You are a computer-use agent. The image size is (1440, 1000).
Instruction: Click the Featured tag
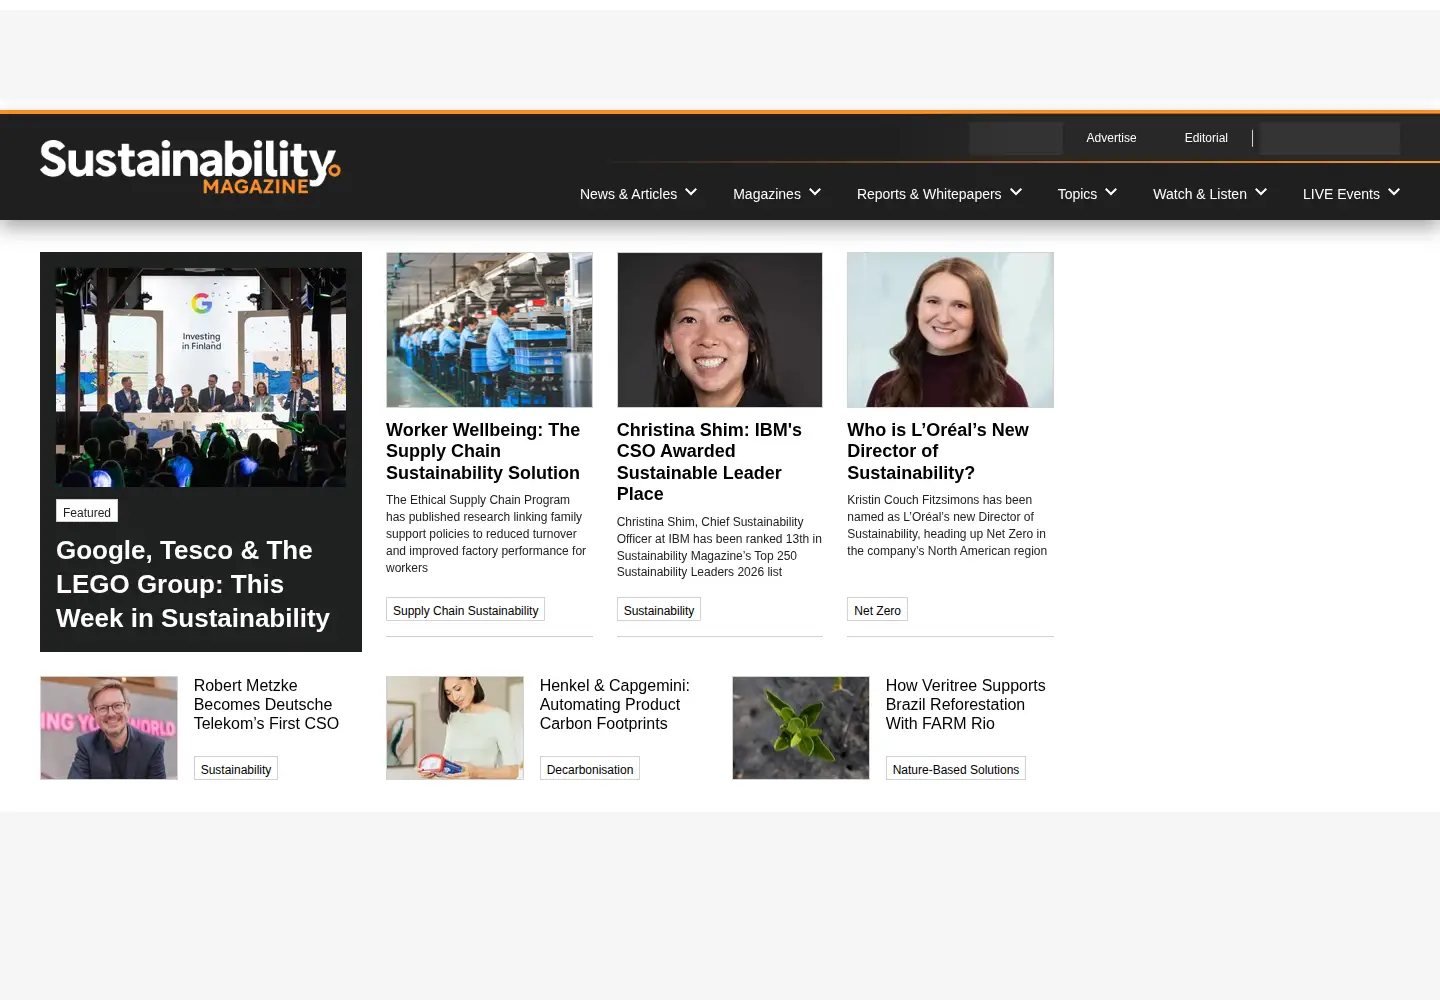click(x=87, y=512)
